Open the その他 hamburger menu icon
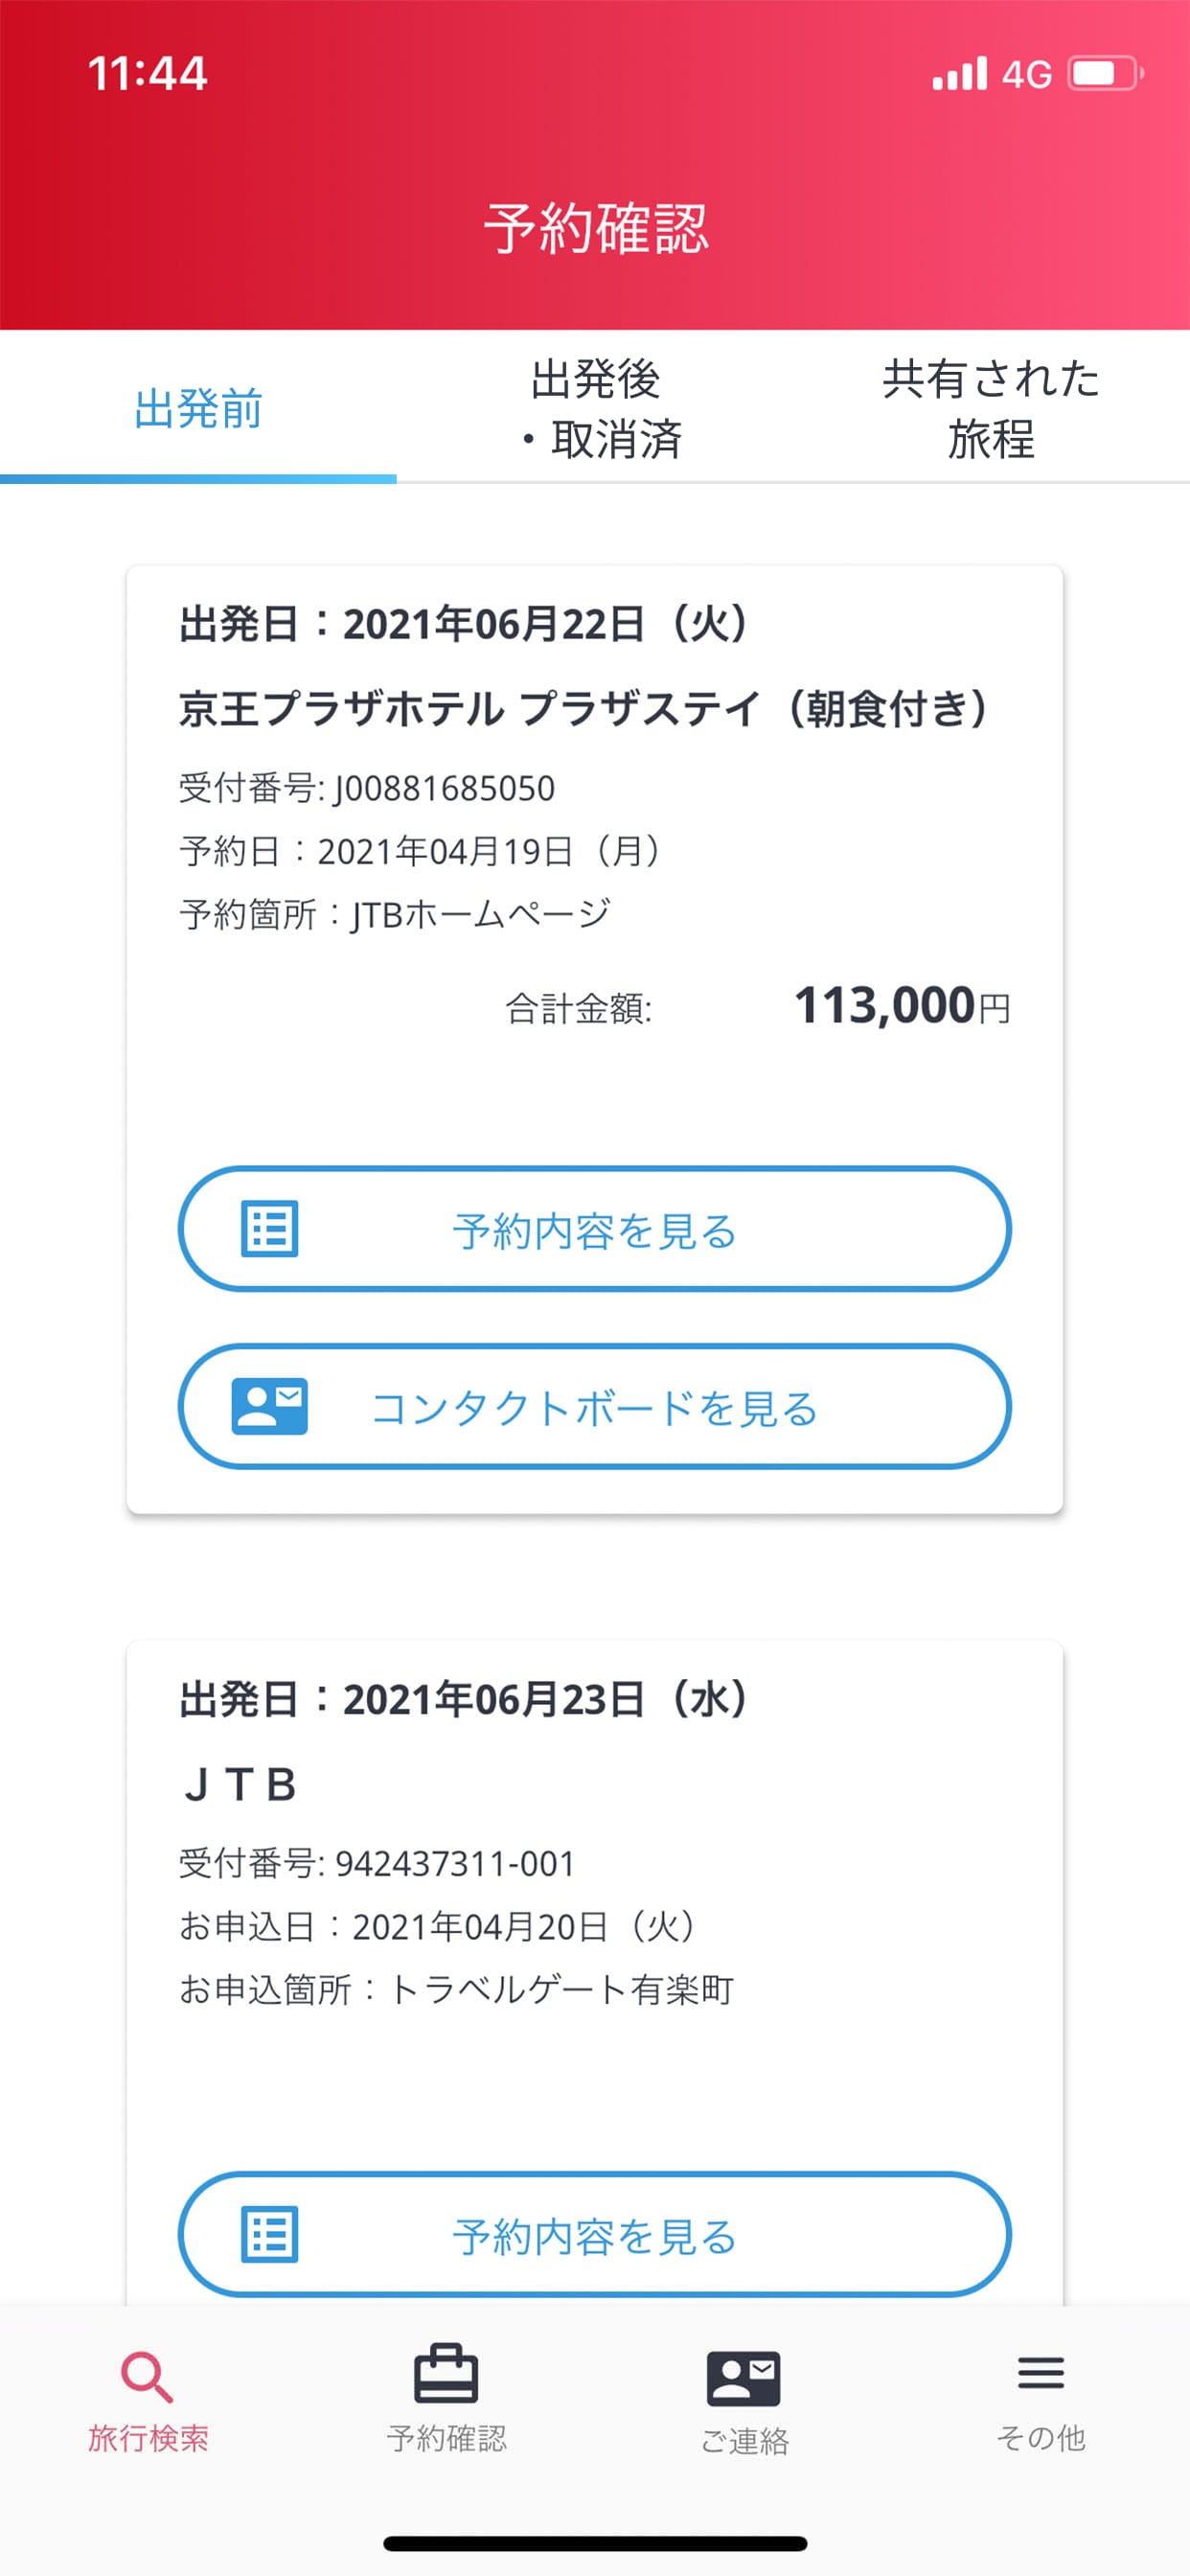This screenshot has width=1190, height=2576. [x=1040, y=2373]
